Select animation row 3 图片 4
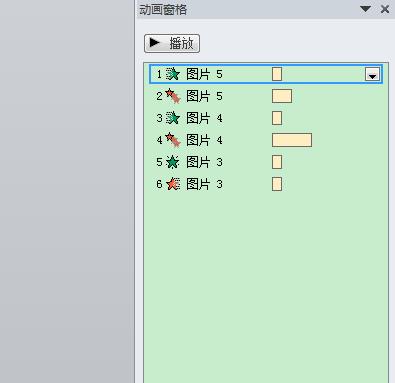Image resolution: width=395 pixels, height=383 pixels. tap(266, 118)
